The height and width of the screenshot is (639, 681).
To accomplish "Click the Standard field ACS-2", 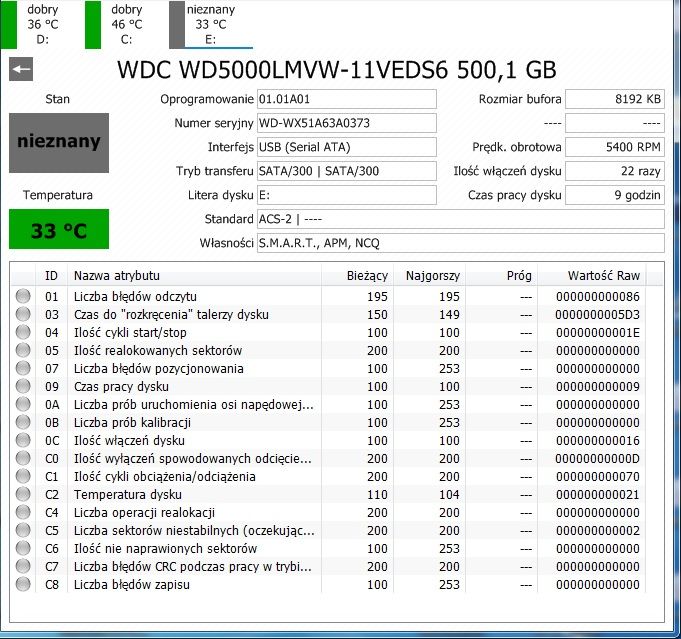I will [461, 219].
